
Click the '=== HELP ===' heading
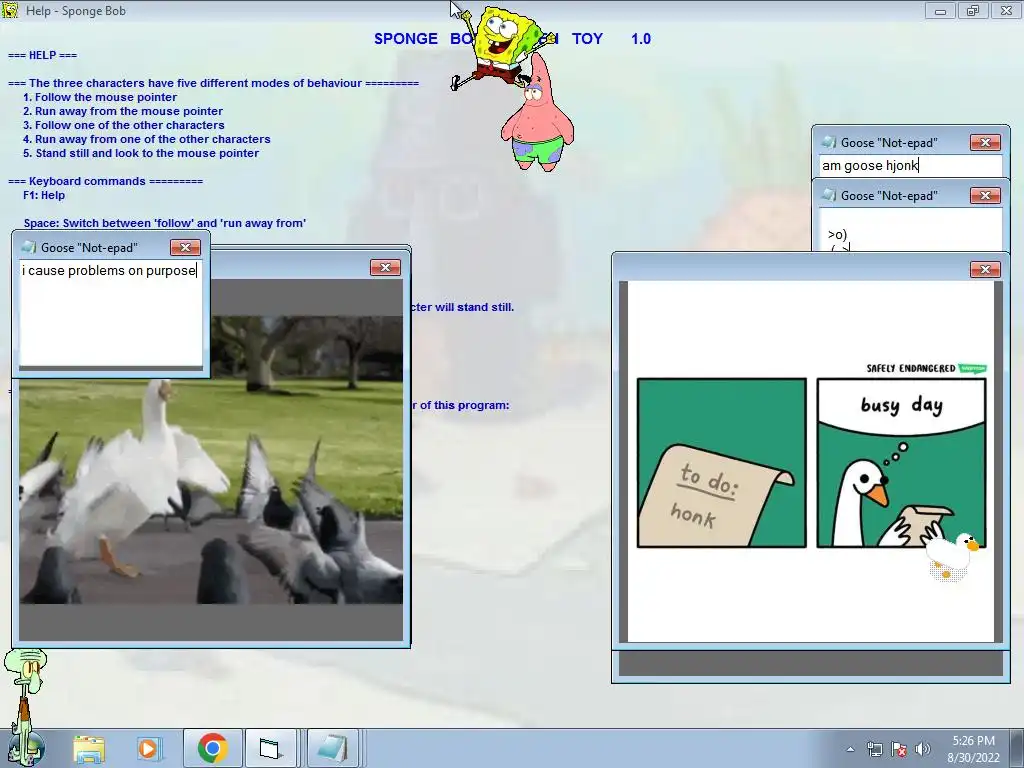(x=42, y=55)
